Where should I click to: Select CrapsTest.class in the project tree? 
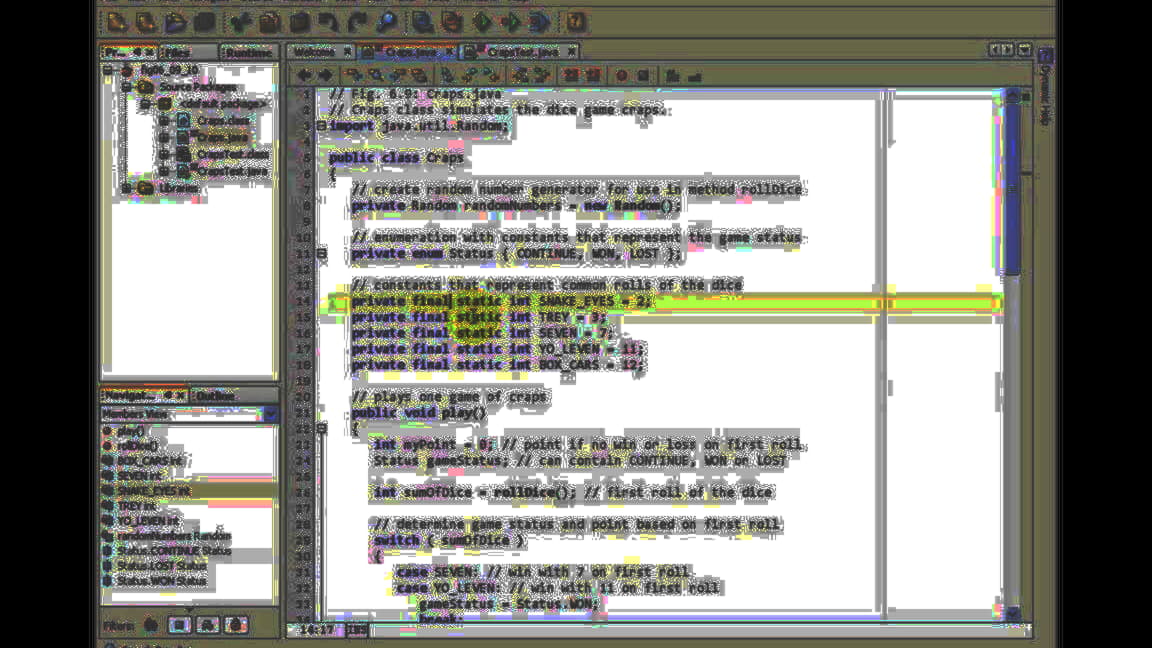coord(232,154)
